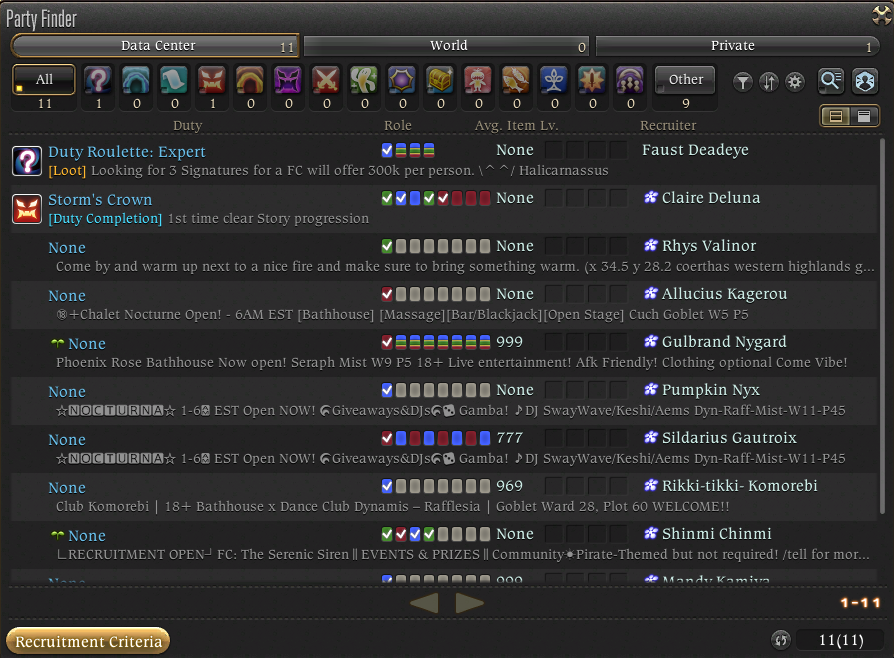894x658 pixels.
Task: Open Rikki-tikki- Komorebi's club listing
Action: [x=444, y=496]
